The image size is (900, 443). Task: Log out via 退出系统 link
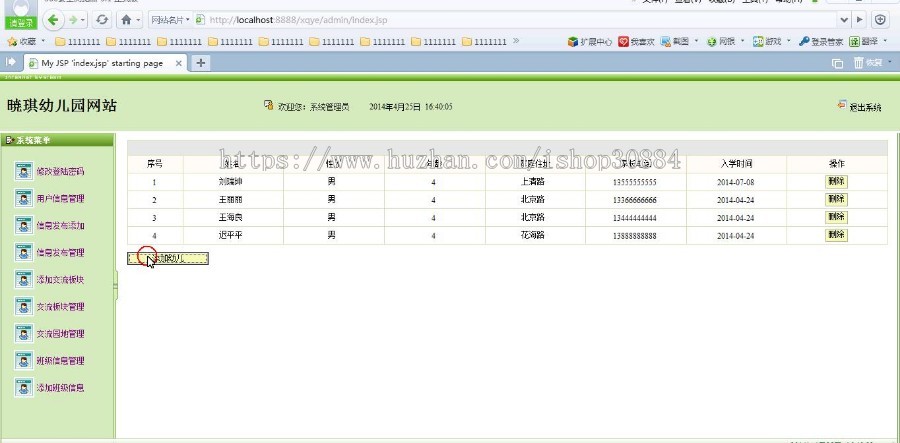(864, 107)
